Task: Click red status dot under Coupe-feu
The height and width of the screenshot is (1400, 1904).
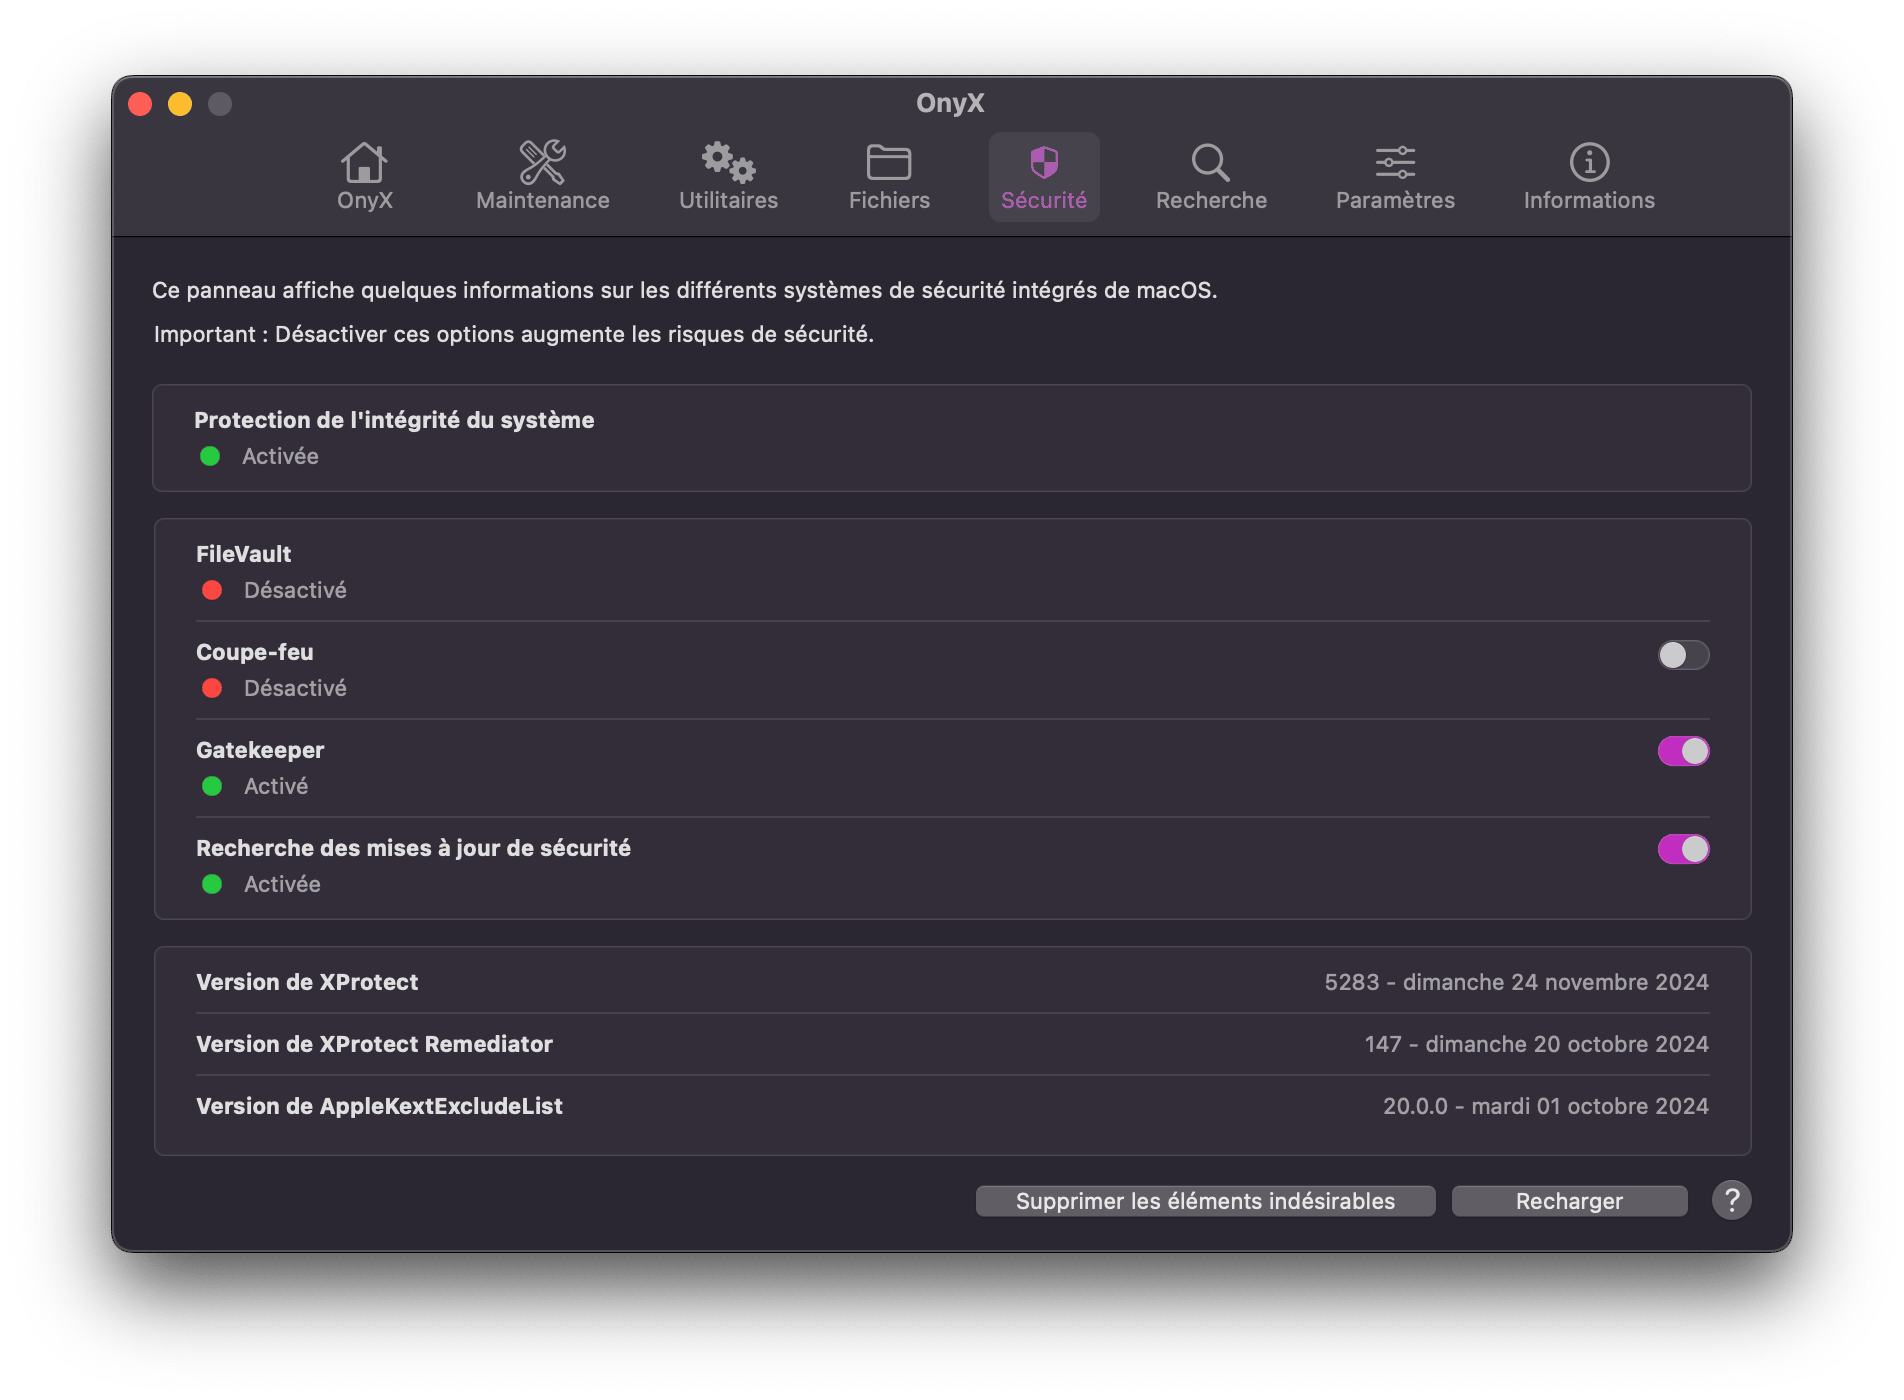Action: [x=212, y=688]
